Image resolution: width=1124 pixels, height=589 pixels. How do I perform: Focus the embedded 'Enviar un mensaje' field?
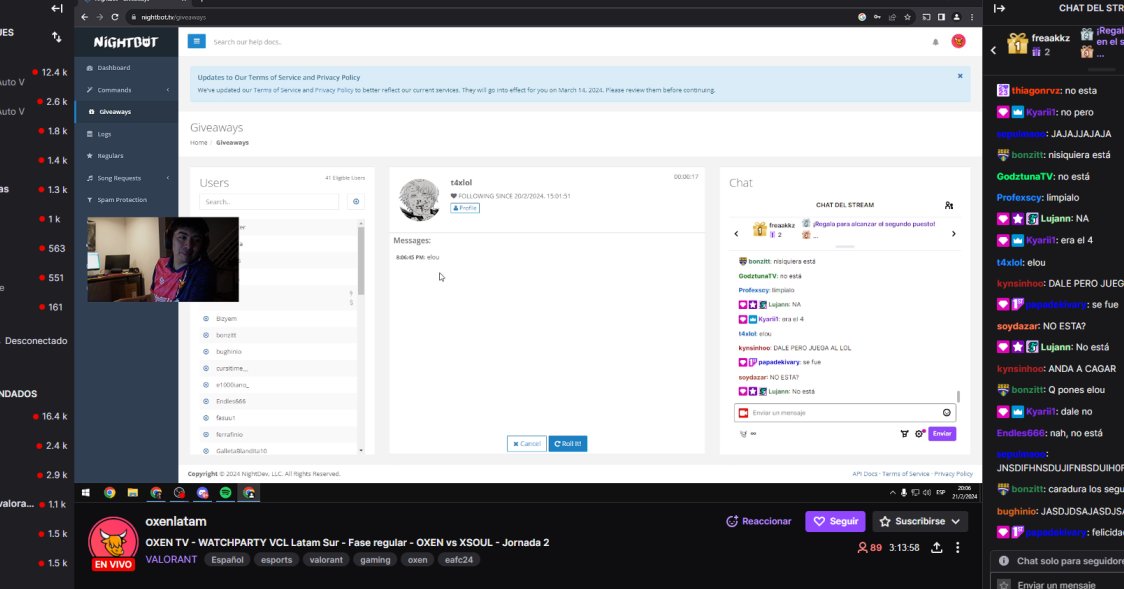(x=844, y=413)
